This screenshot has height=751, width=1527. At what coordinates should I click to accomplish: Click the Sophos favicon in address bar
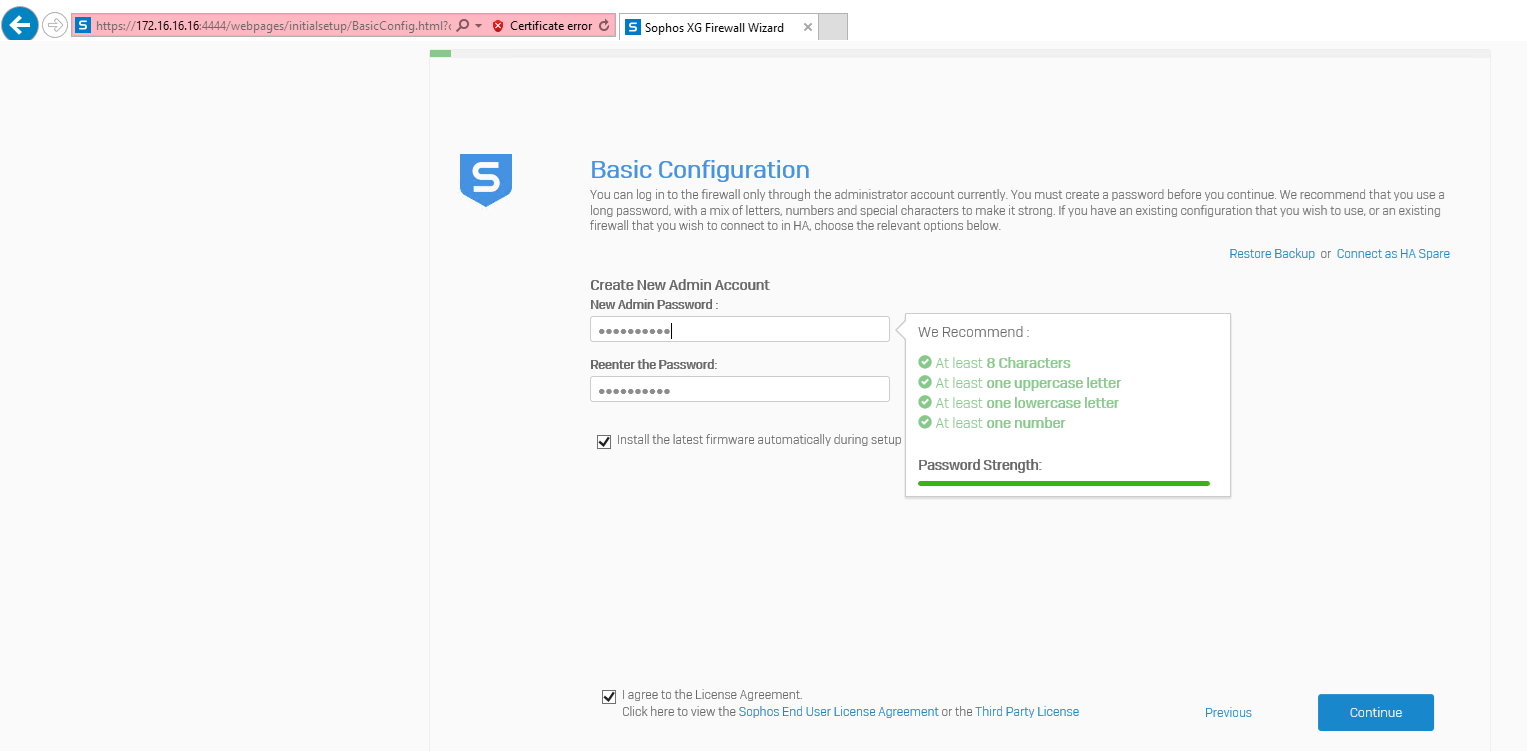83,26
